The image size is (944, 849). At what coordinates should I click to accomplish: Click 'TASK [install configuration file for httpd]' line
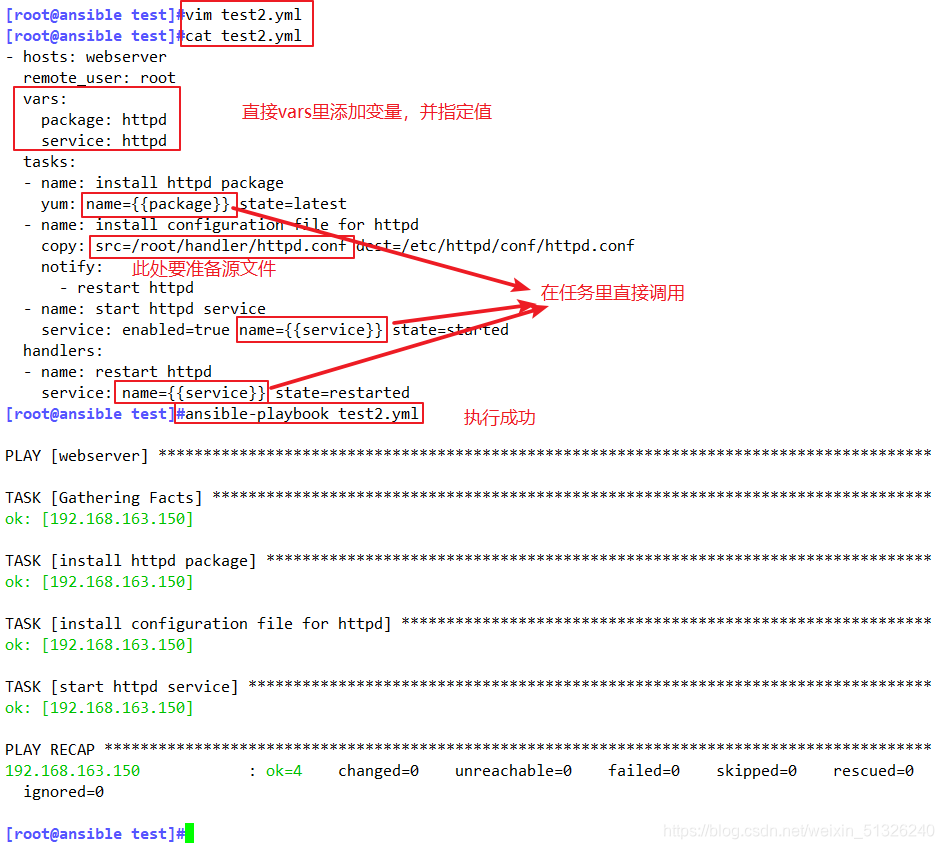pos(468,624)
